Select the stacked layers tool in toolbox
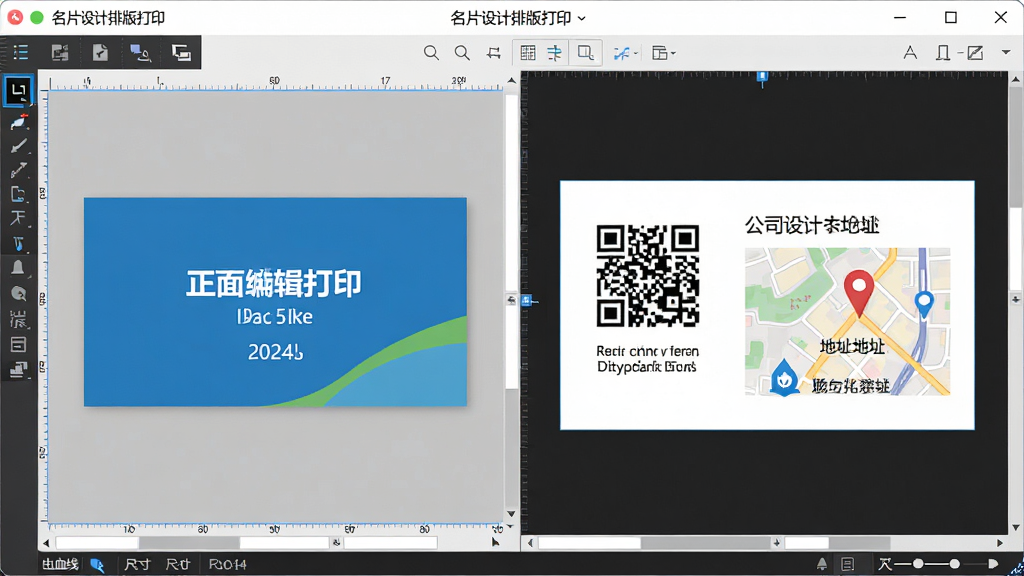 click(x=18, y=370)
